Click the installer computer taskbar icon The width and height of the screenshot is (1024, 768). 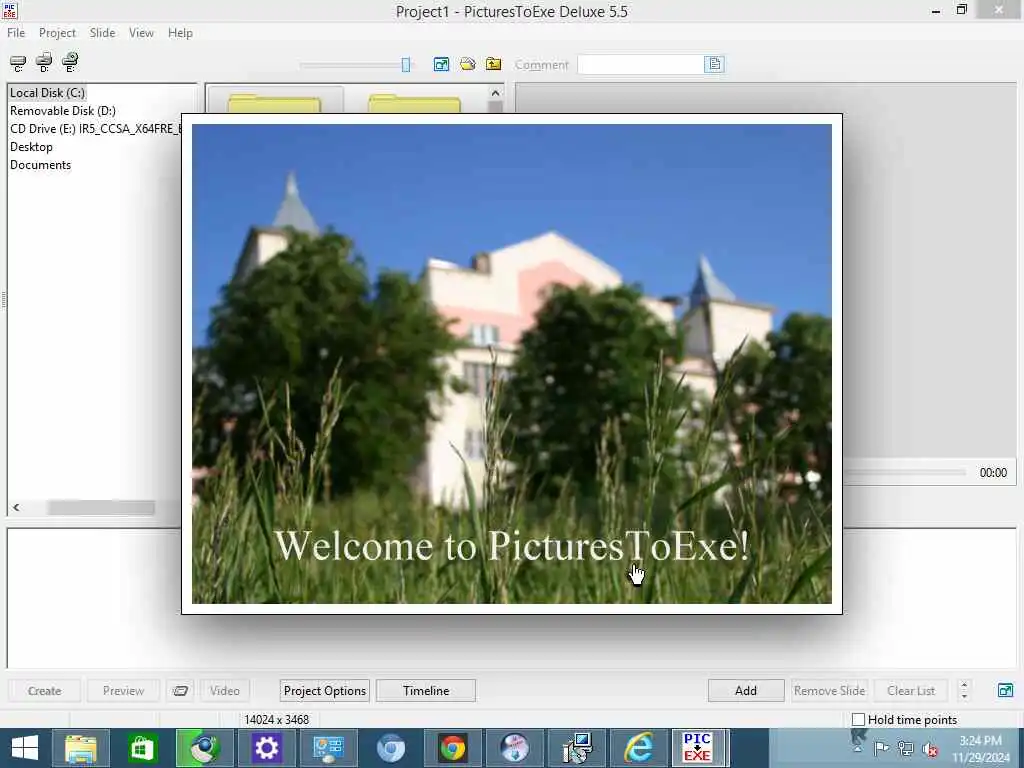click(x=577, y=748)
